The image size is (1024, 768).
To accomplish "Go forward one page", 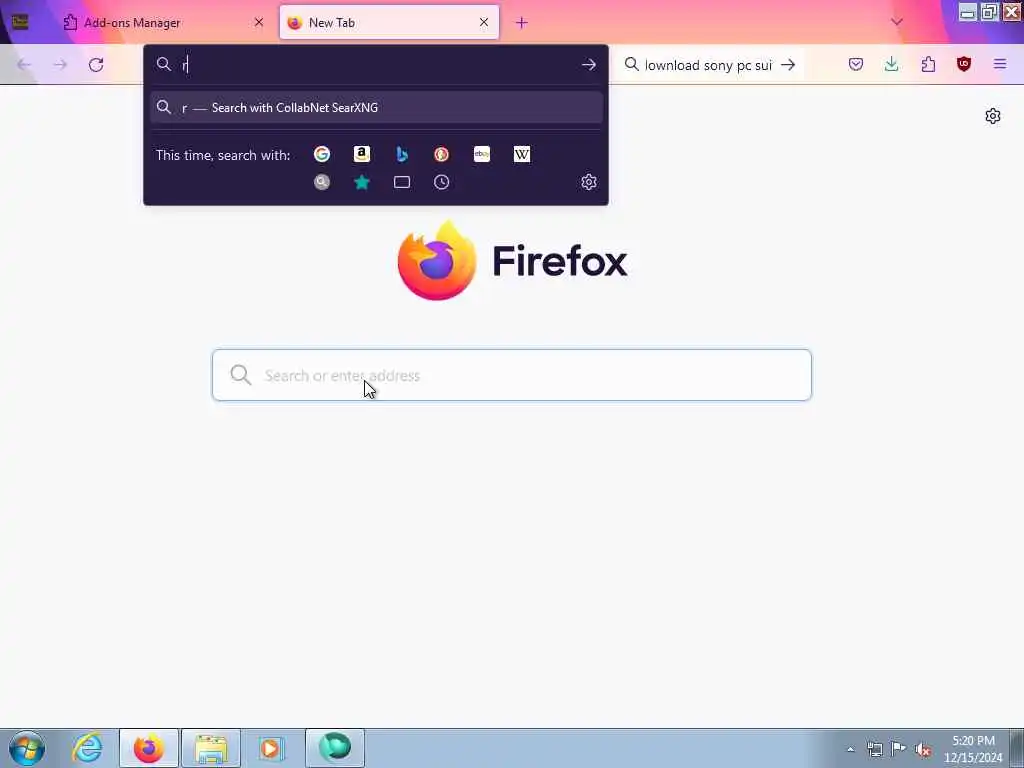I will [60, 65].
